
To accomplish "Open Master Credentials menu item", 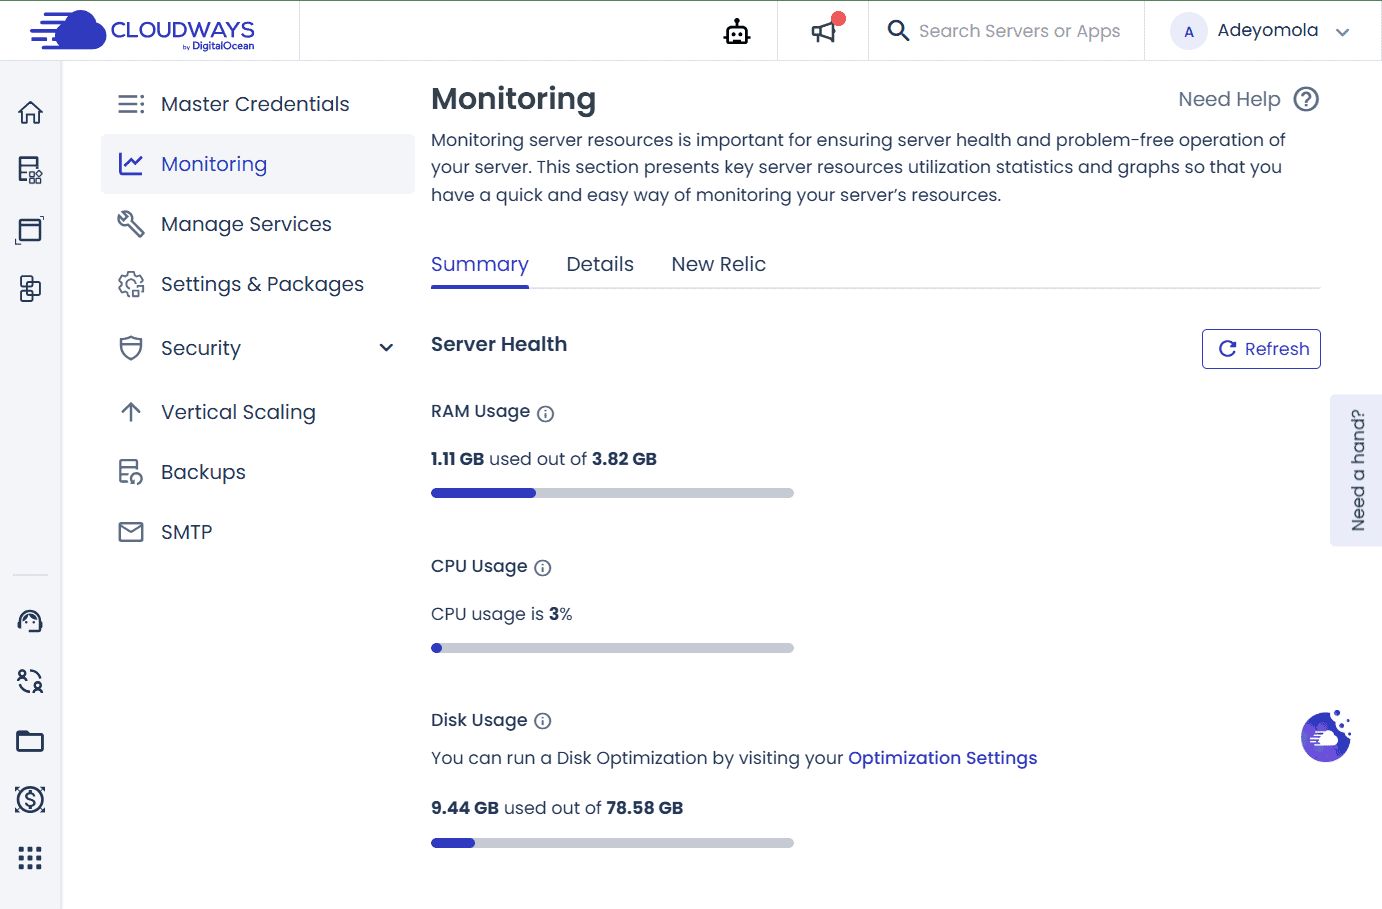I will click(x=258, y=104).
